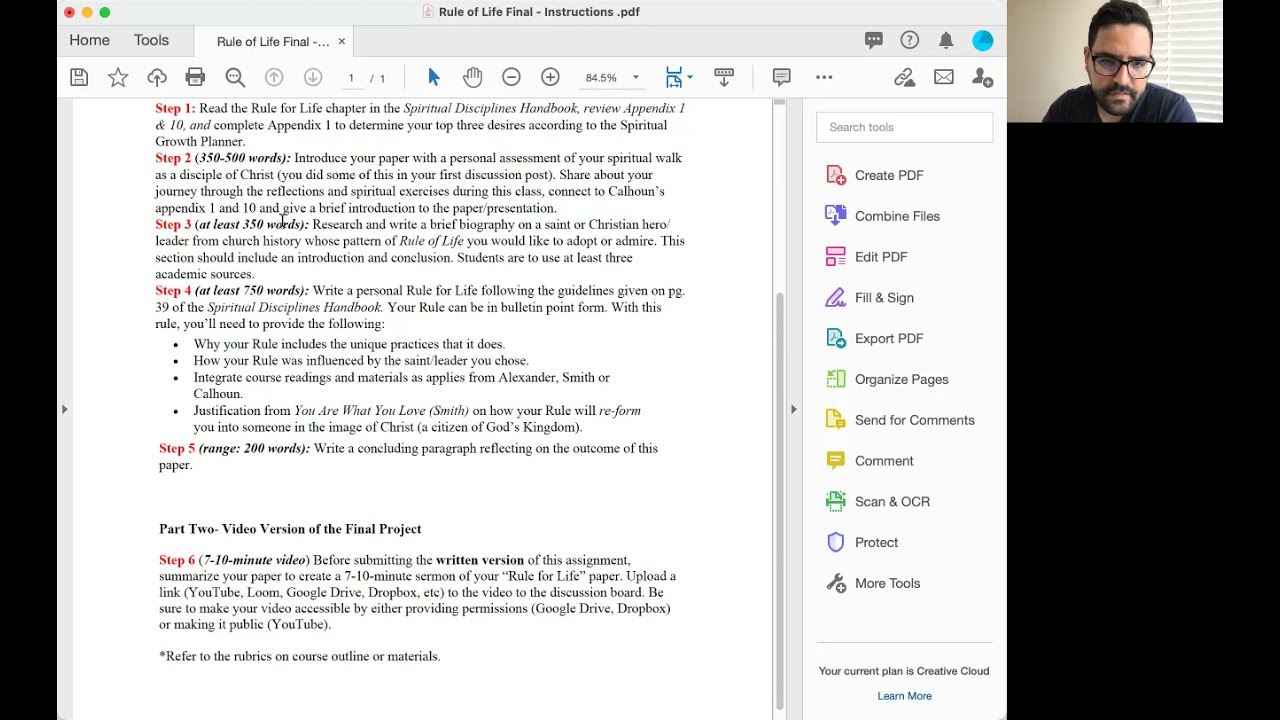
Task: Click the send by email icon
Action: click(x=943, y=77)
